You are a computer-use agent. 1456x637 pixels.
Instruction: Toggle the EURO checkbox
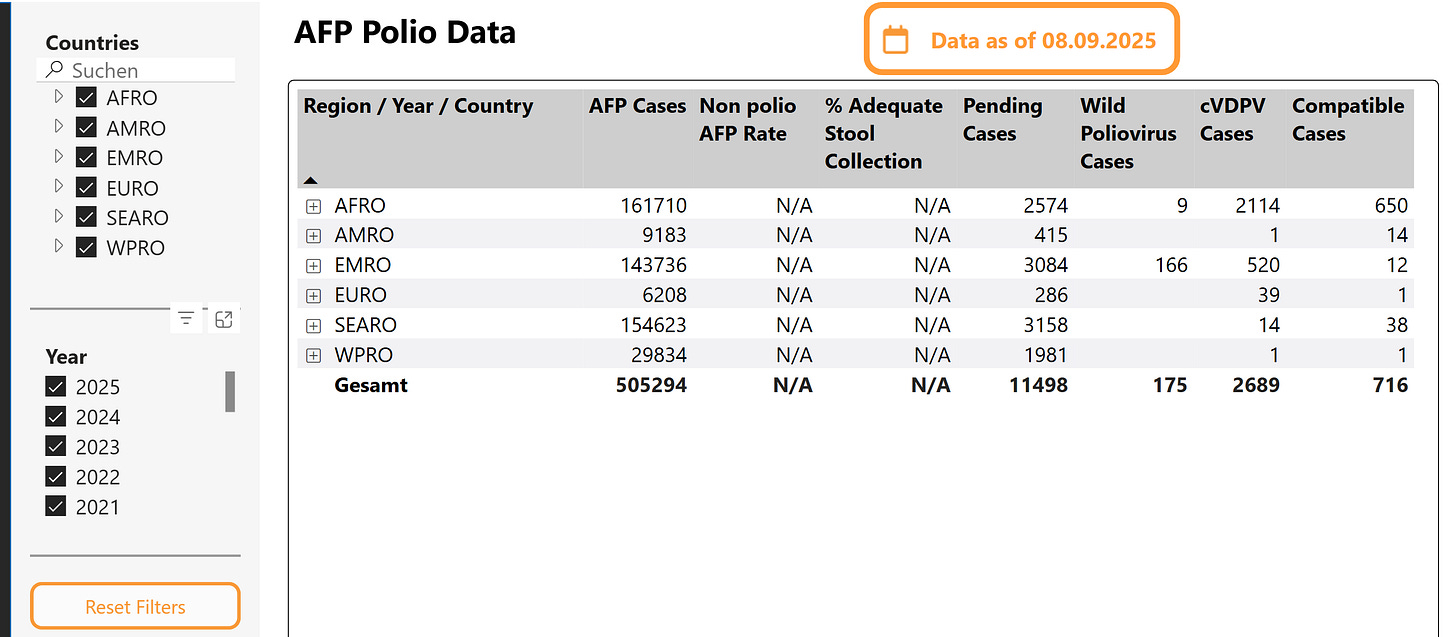tap(86, 188)
